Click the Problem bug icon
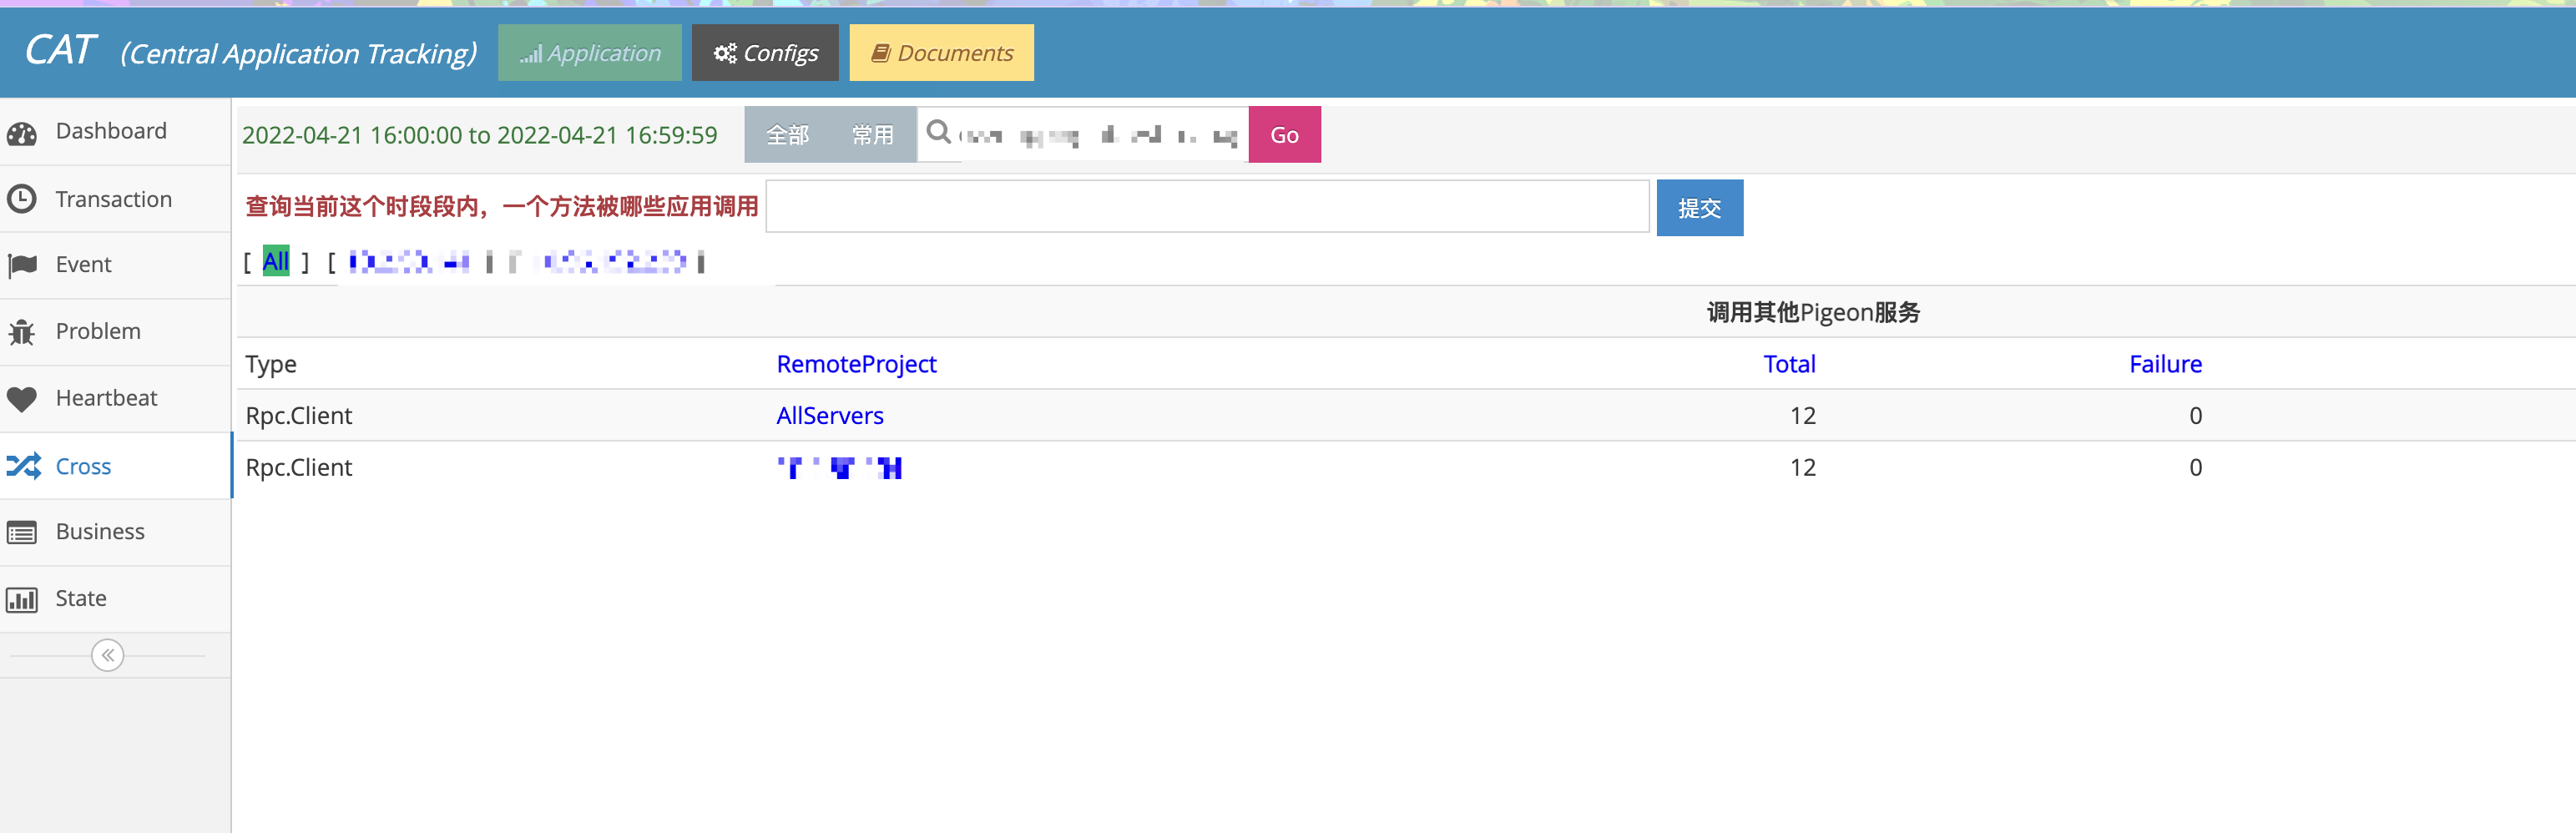Viewport: 2576px width, 833px height. [21, 332]
